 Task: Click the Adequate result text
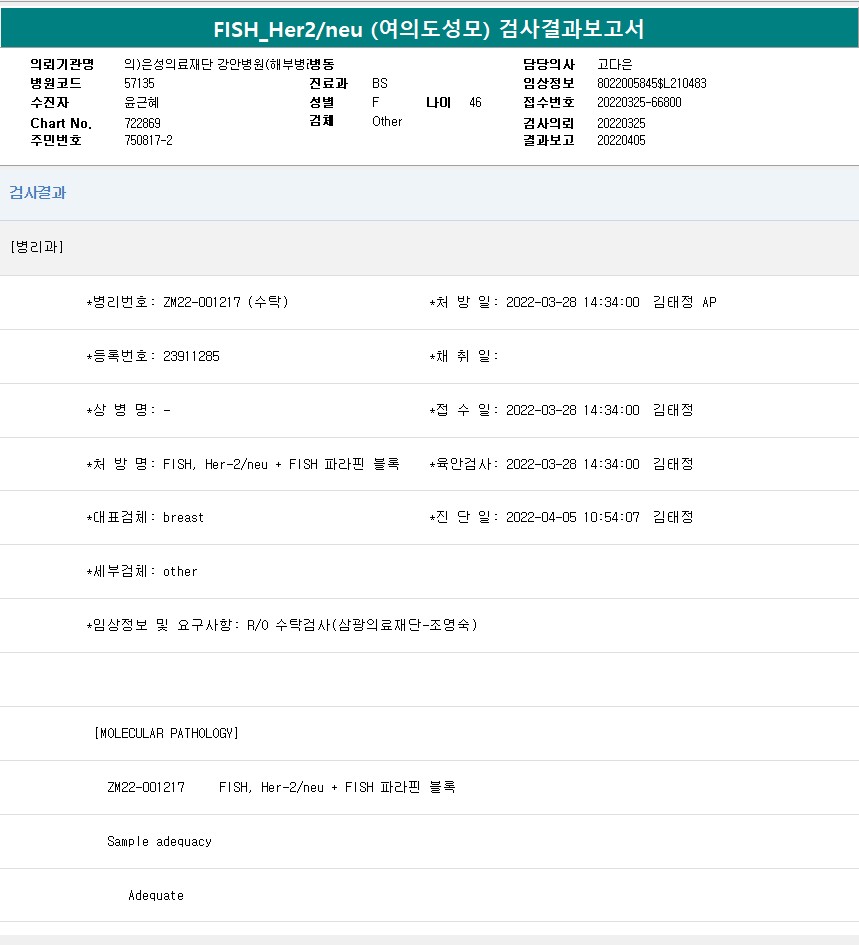pos(156,895)
